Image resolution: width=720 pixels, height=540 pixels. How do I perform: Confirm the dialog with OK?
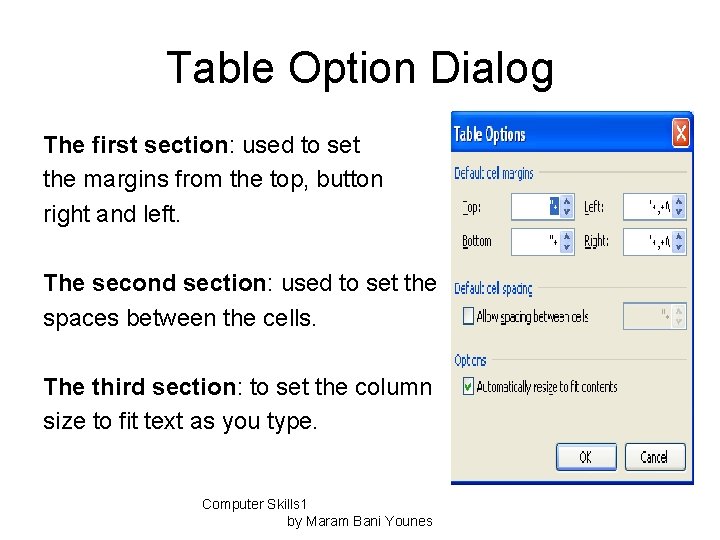tap(586, 457)
